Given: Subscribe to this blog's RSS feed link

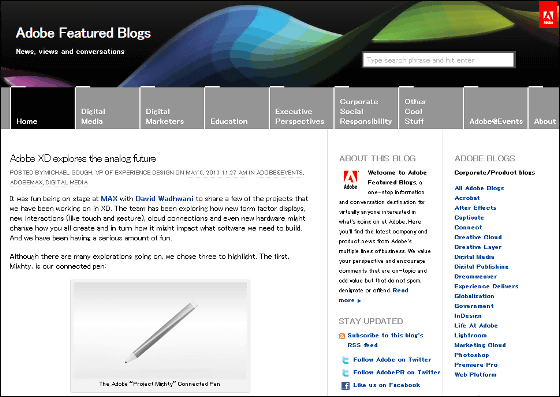Looking at the screenshot, I should pyautogui.click(x=385, y=340).
